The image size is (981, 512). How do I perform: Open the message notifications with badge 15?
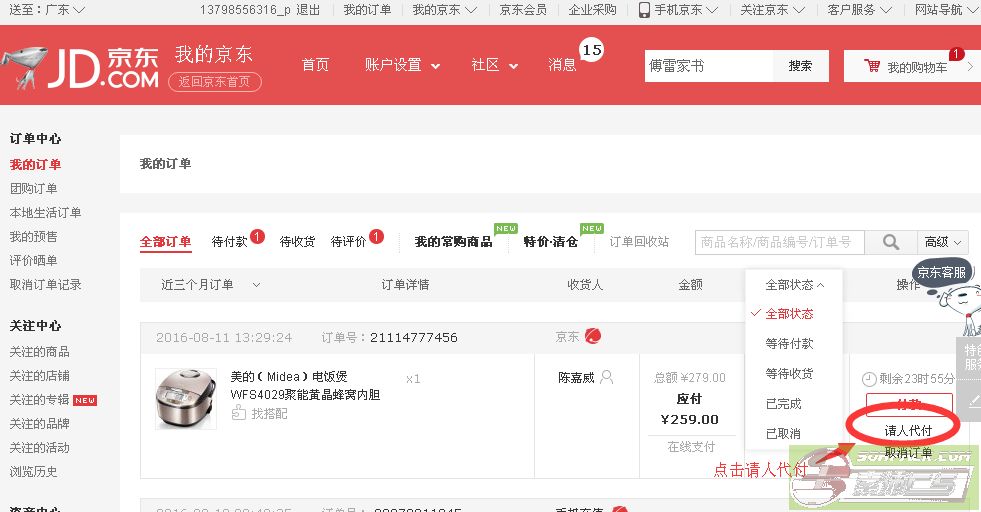[x=563, y=65]
